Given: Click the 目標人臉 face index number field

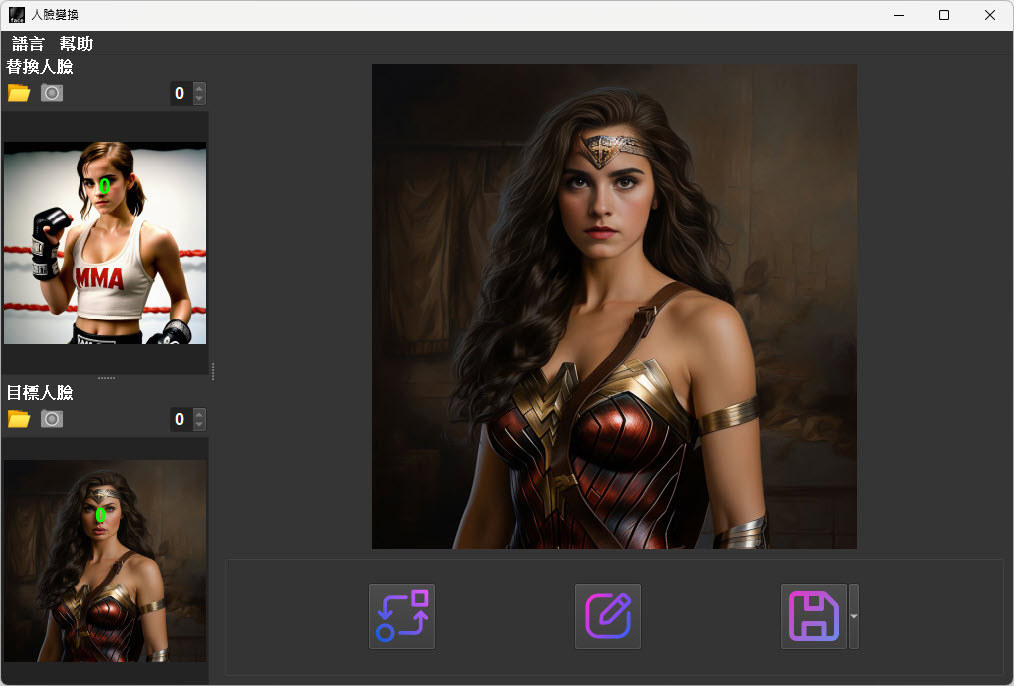Looking at the screenshot, I should click(180, 419).
